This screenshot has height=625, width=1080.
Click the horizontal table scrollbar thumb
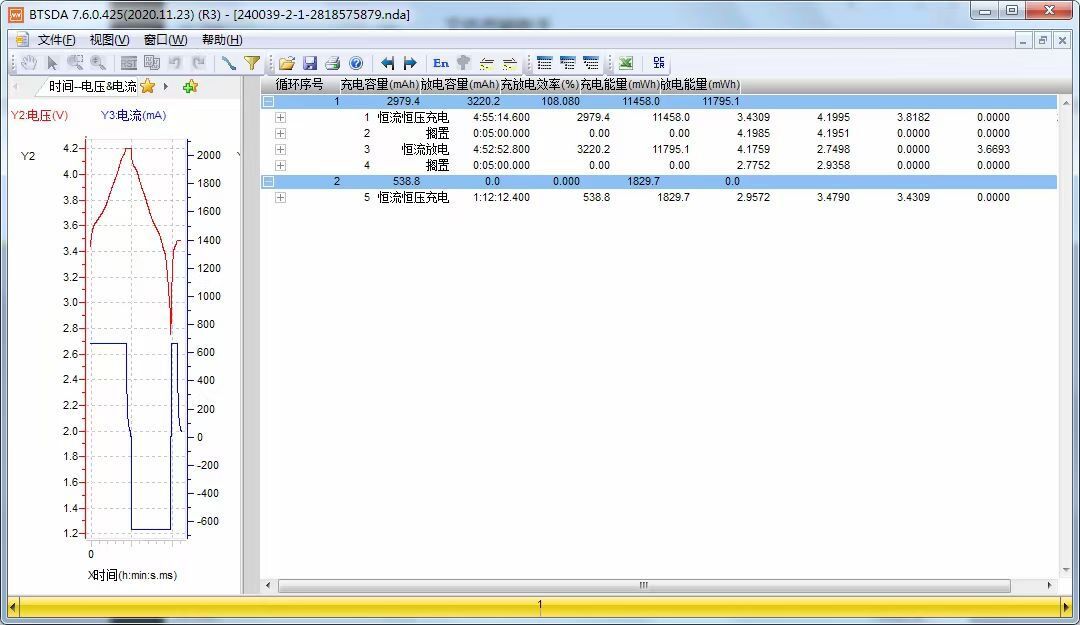point(644,586)
